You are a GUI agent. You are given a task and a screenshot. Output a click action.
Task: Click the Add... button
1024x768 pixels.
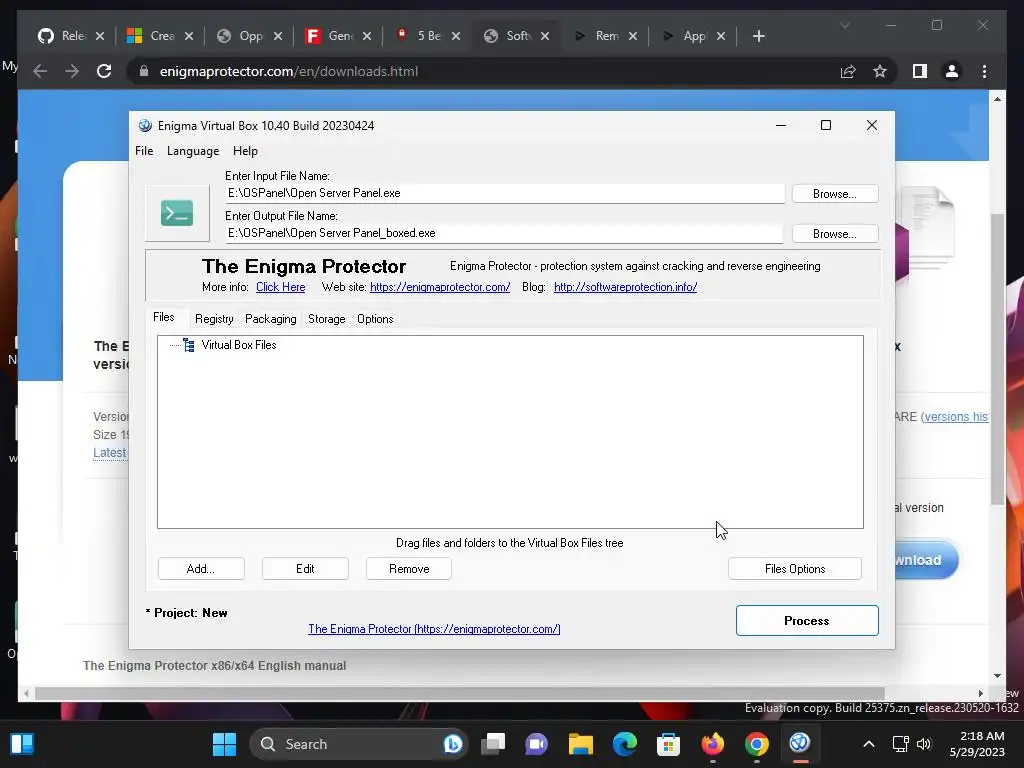(x=201, y=569)
